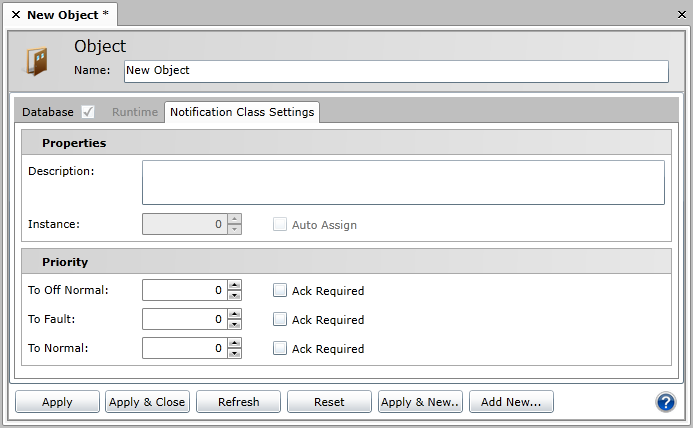
Task: Click the blue help question mark icon
Action: point(666,402)
